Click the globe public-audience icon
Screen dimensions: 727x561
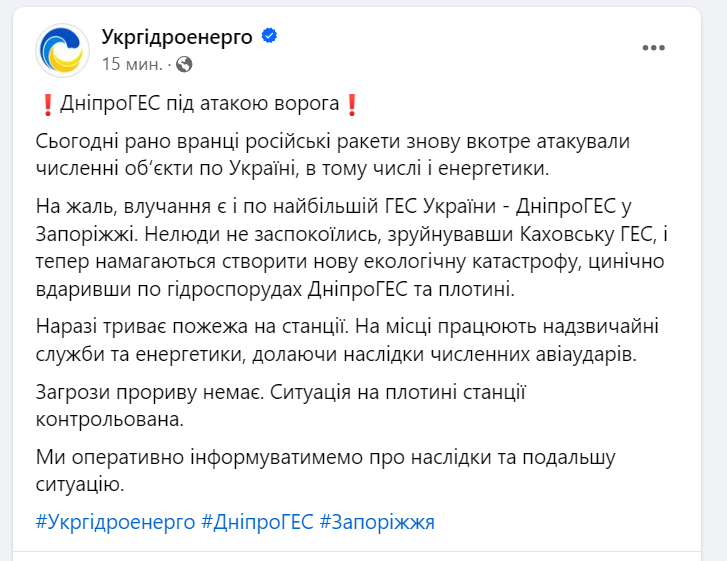184,63
